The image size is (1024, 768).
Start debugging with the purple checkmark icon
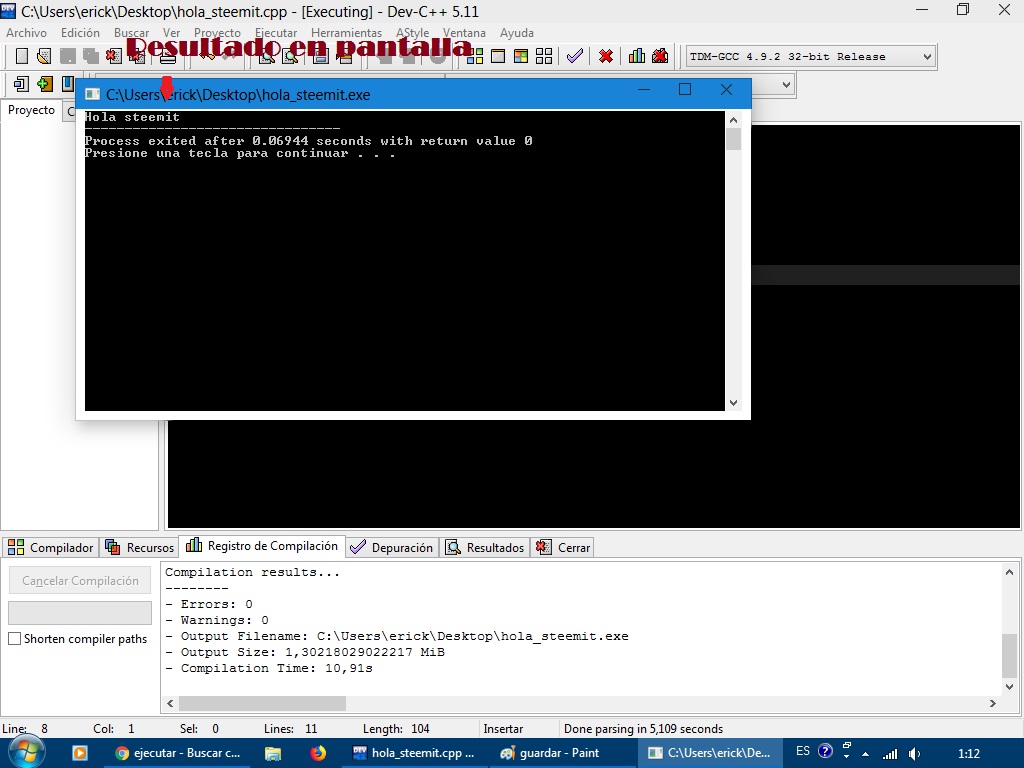(575, 56)
